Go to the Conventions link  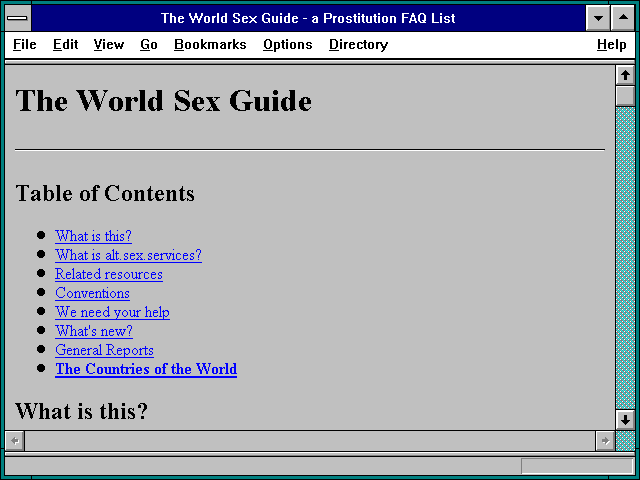93,293
